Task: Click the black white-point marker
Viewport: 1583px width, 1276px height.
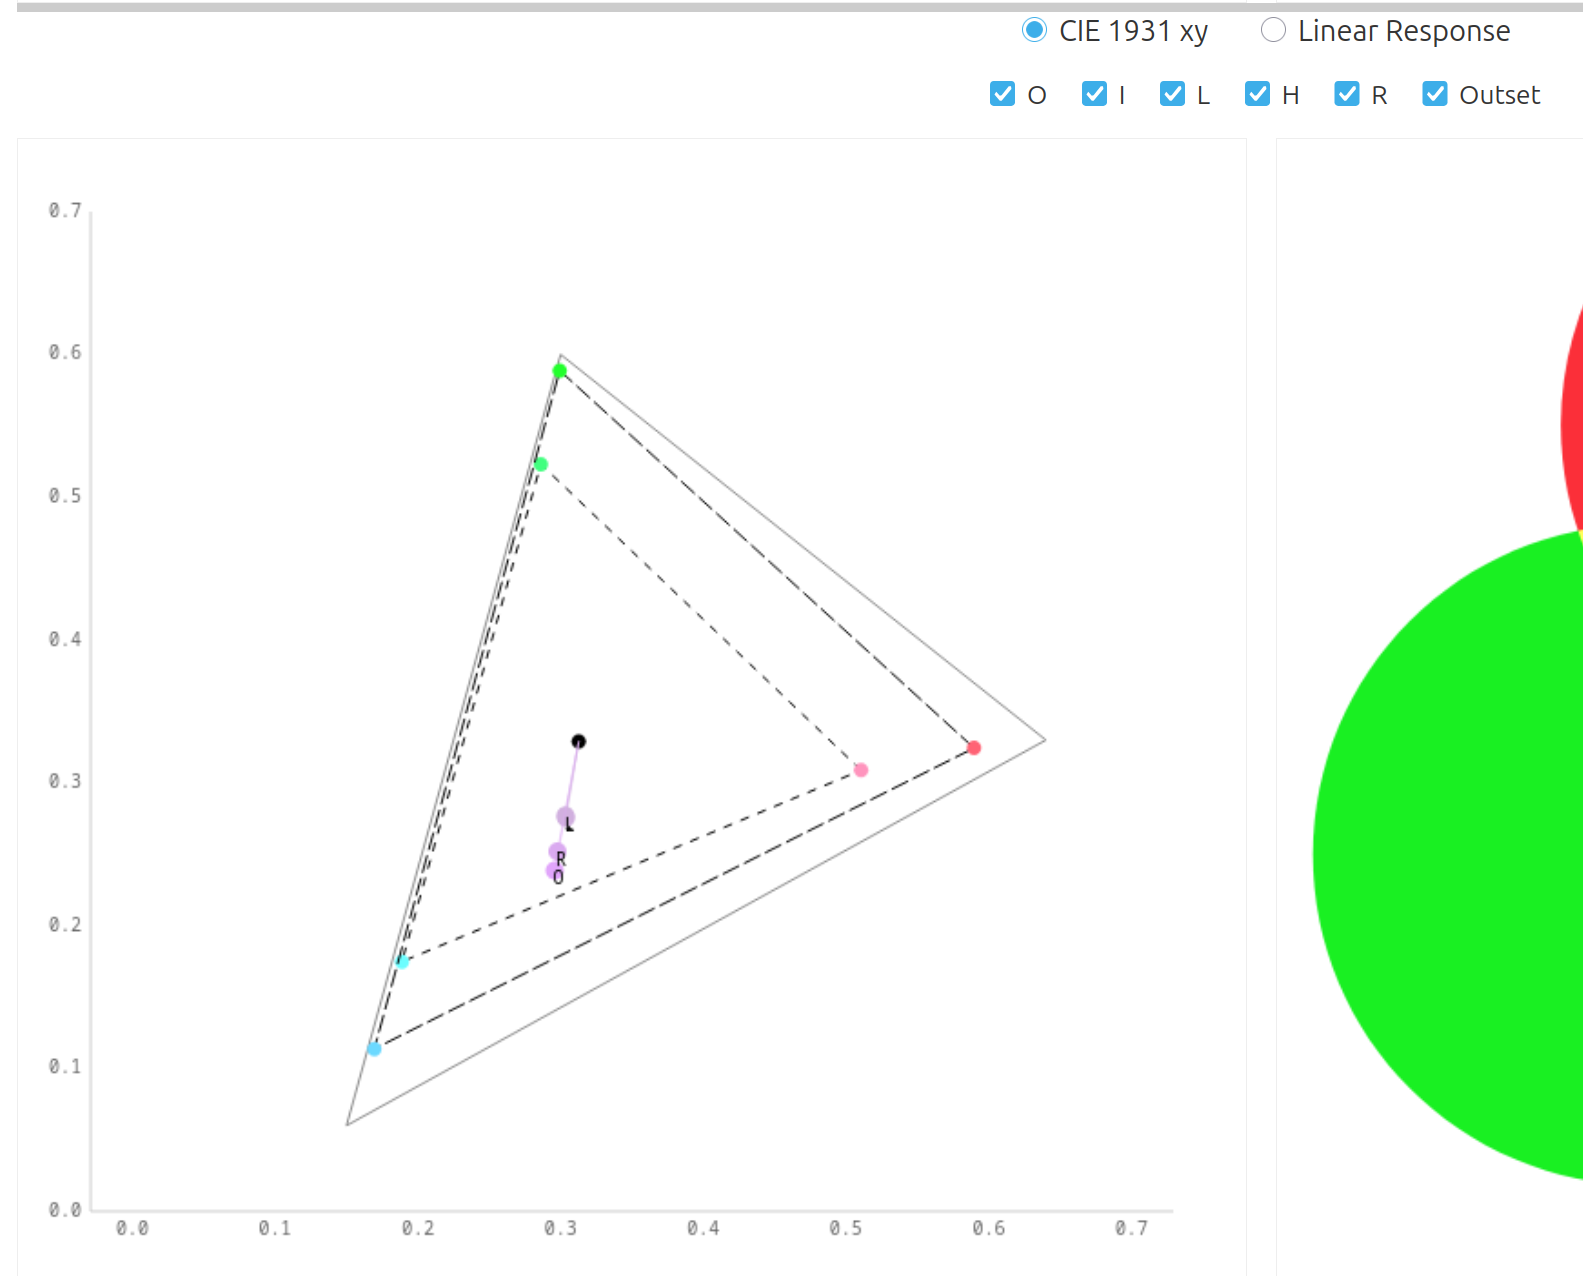Action: [x=578, y=741]
